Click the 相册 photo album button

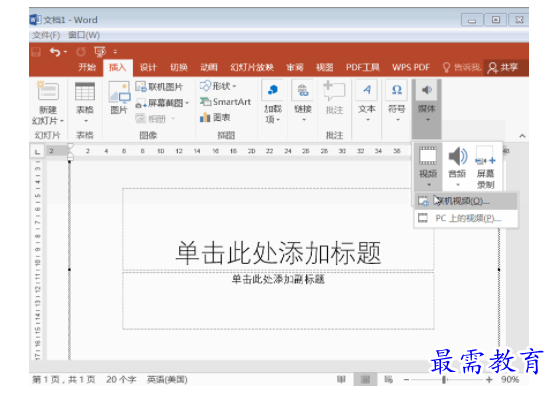pos(155,119)
